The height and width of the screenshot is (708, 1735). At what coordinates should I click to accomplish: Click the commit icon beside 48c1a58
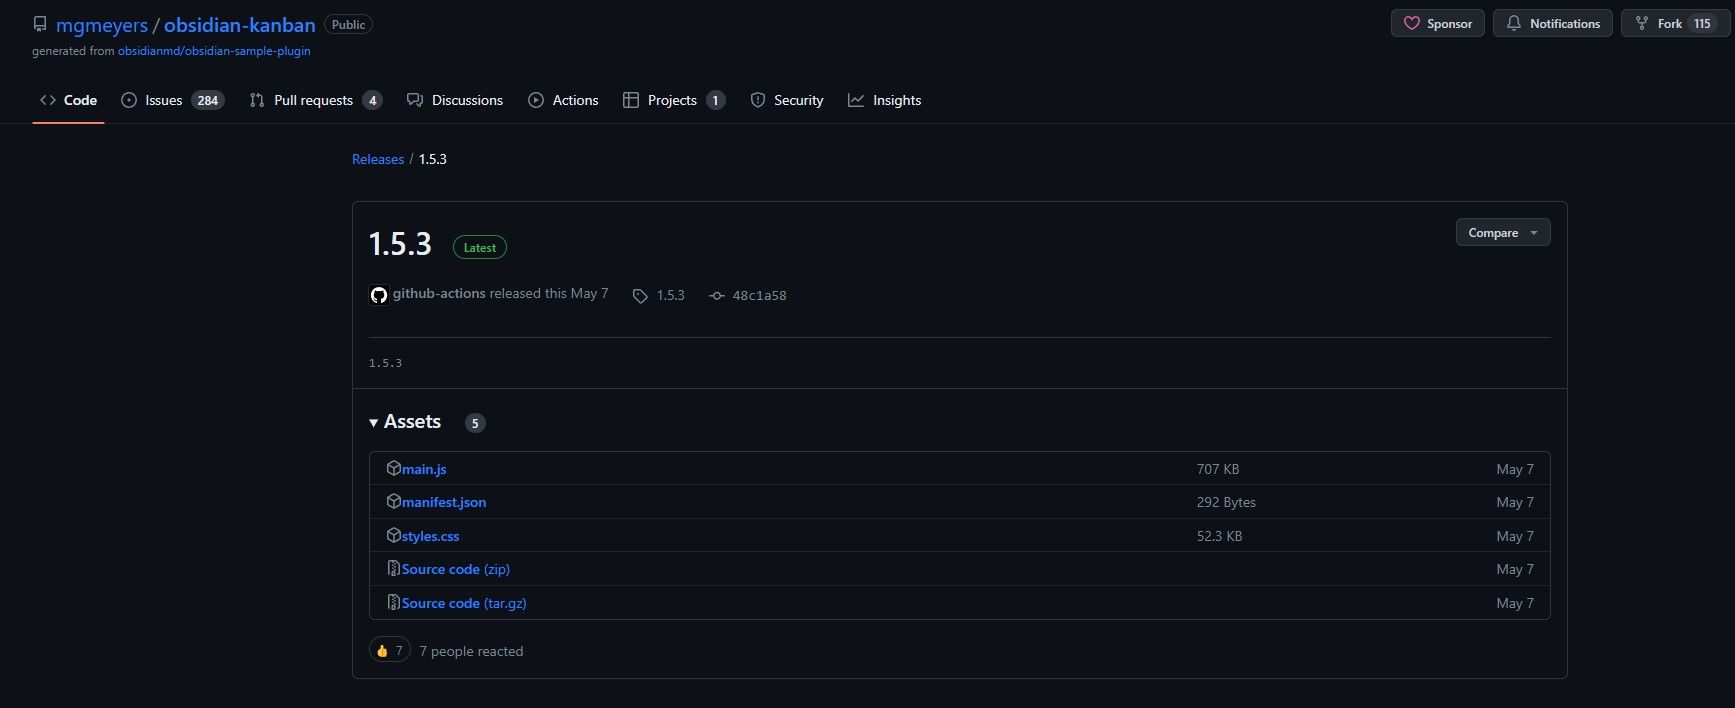(717, 296)
